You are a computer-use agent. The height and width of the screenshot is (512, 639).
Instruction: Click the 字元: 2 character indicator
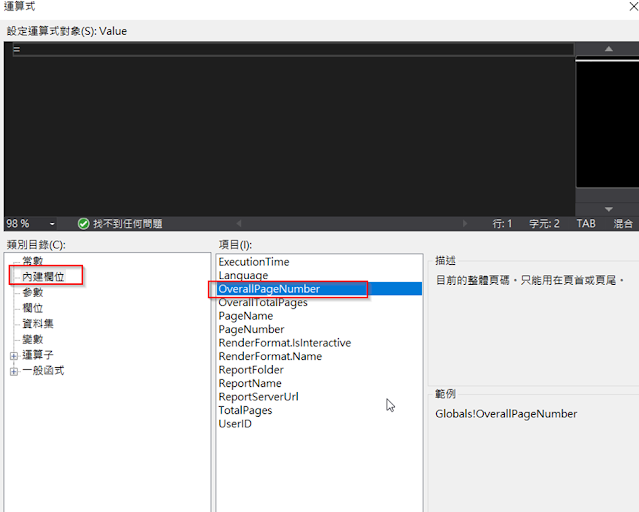544,223
